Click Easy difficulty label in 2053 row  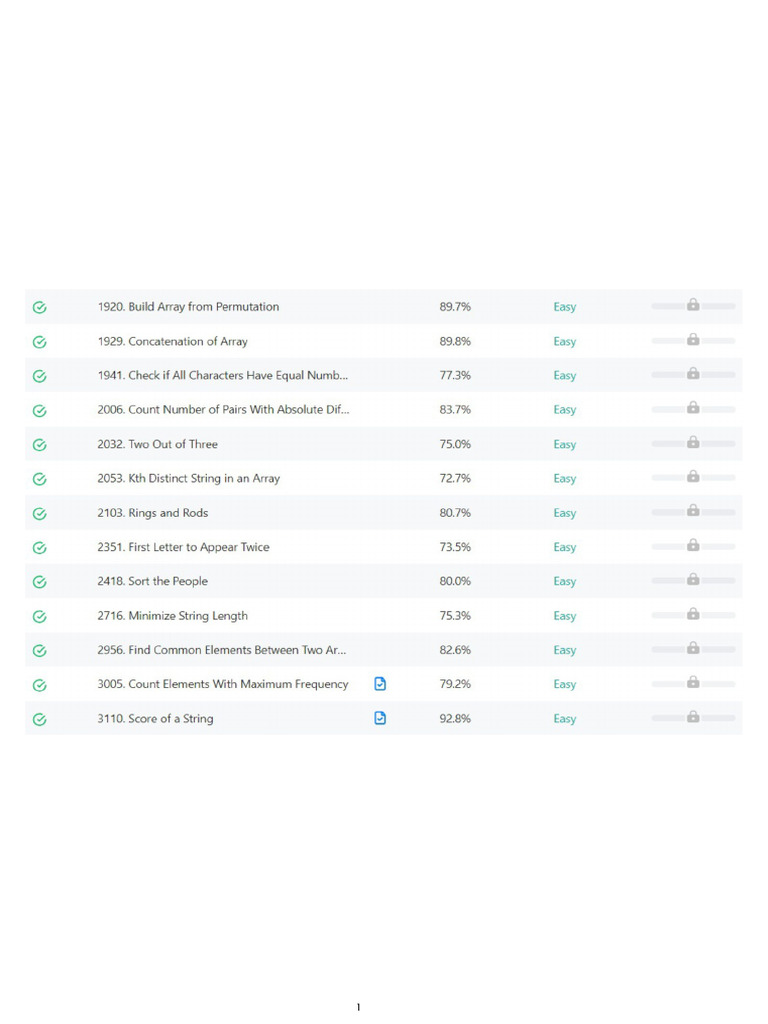pyautogui.click(x=565, y=479)
